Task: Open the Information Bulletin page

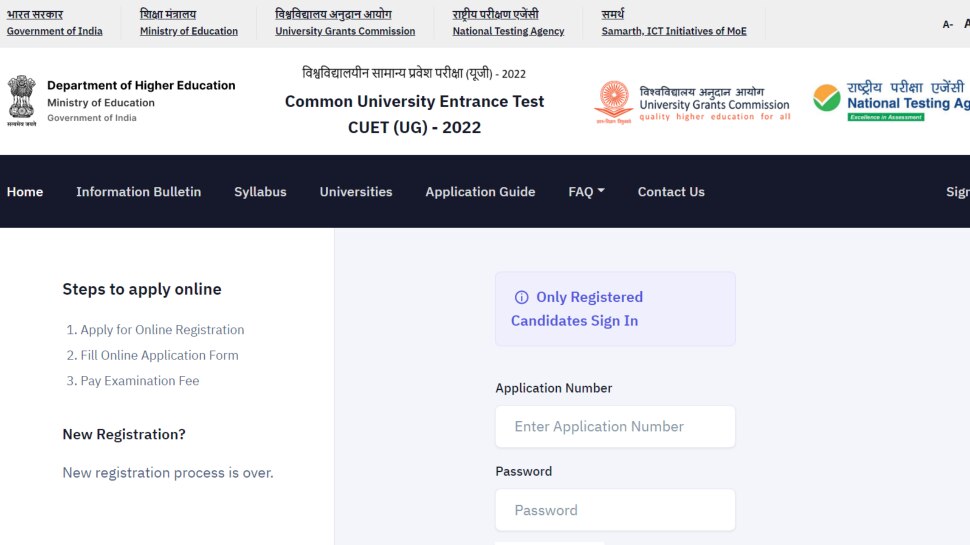Action: click(139, 192)
